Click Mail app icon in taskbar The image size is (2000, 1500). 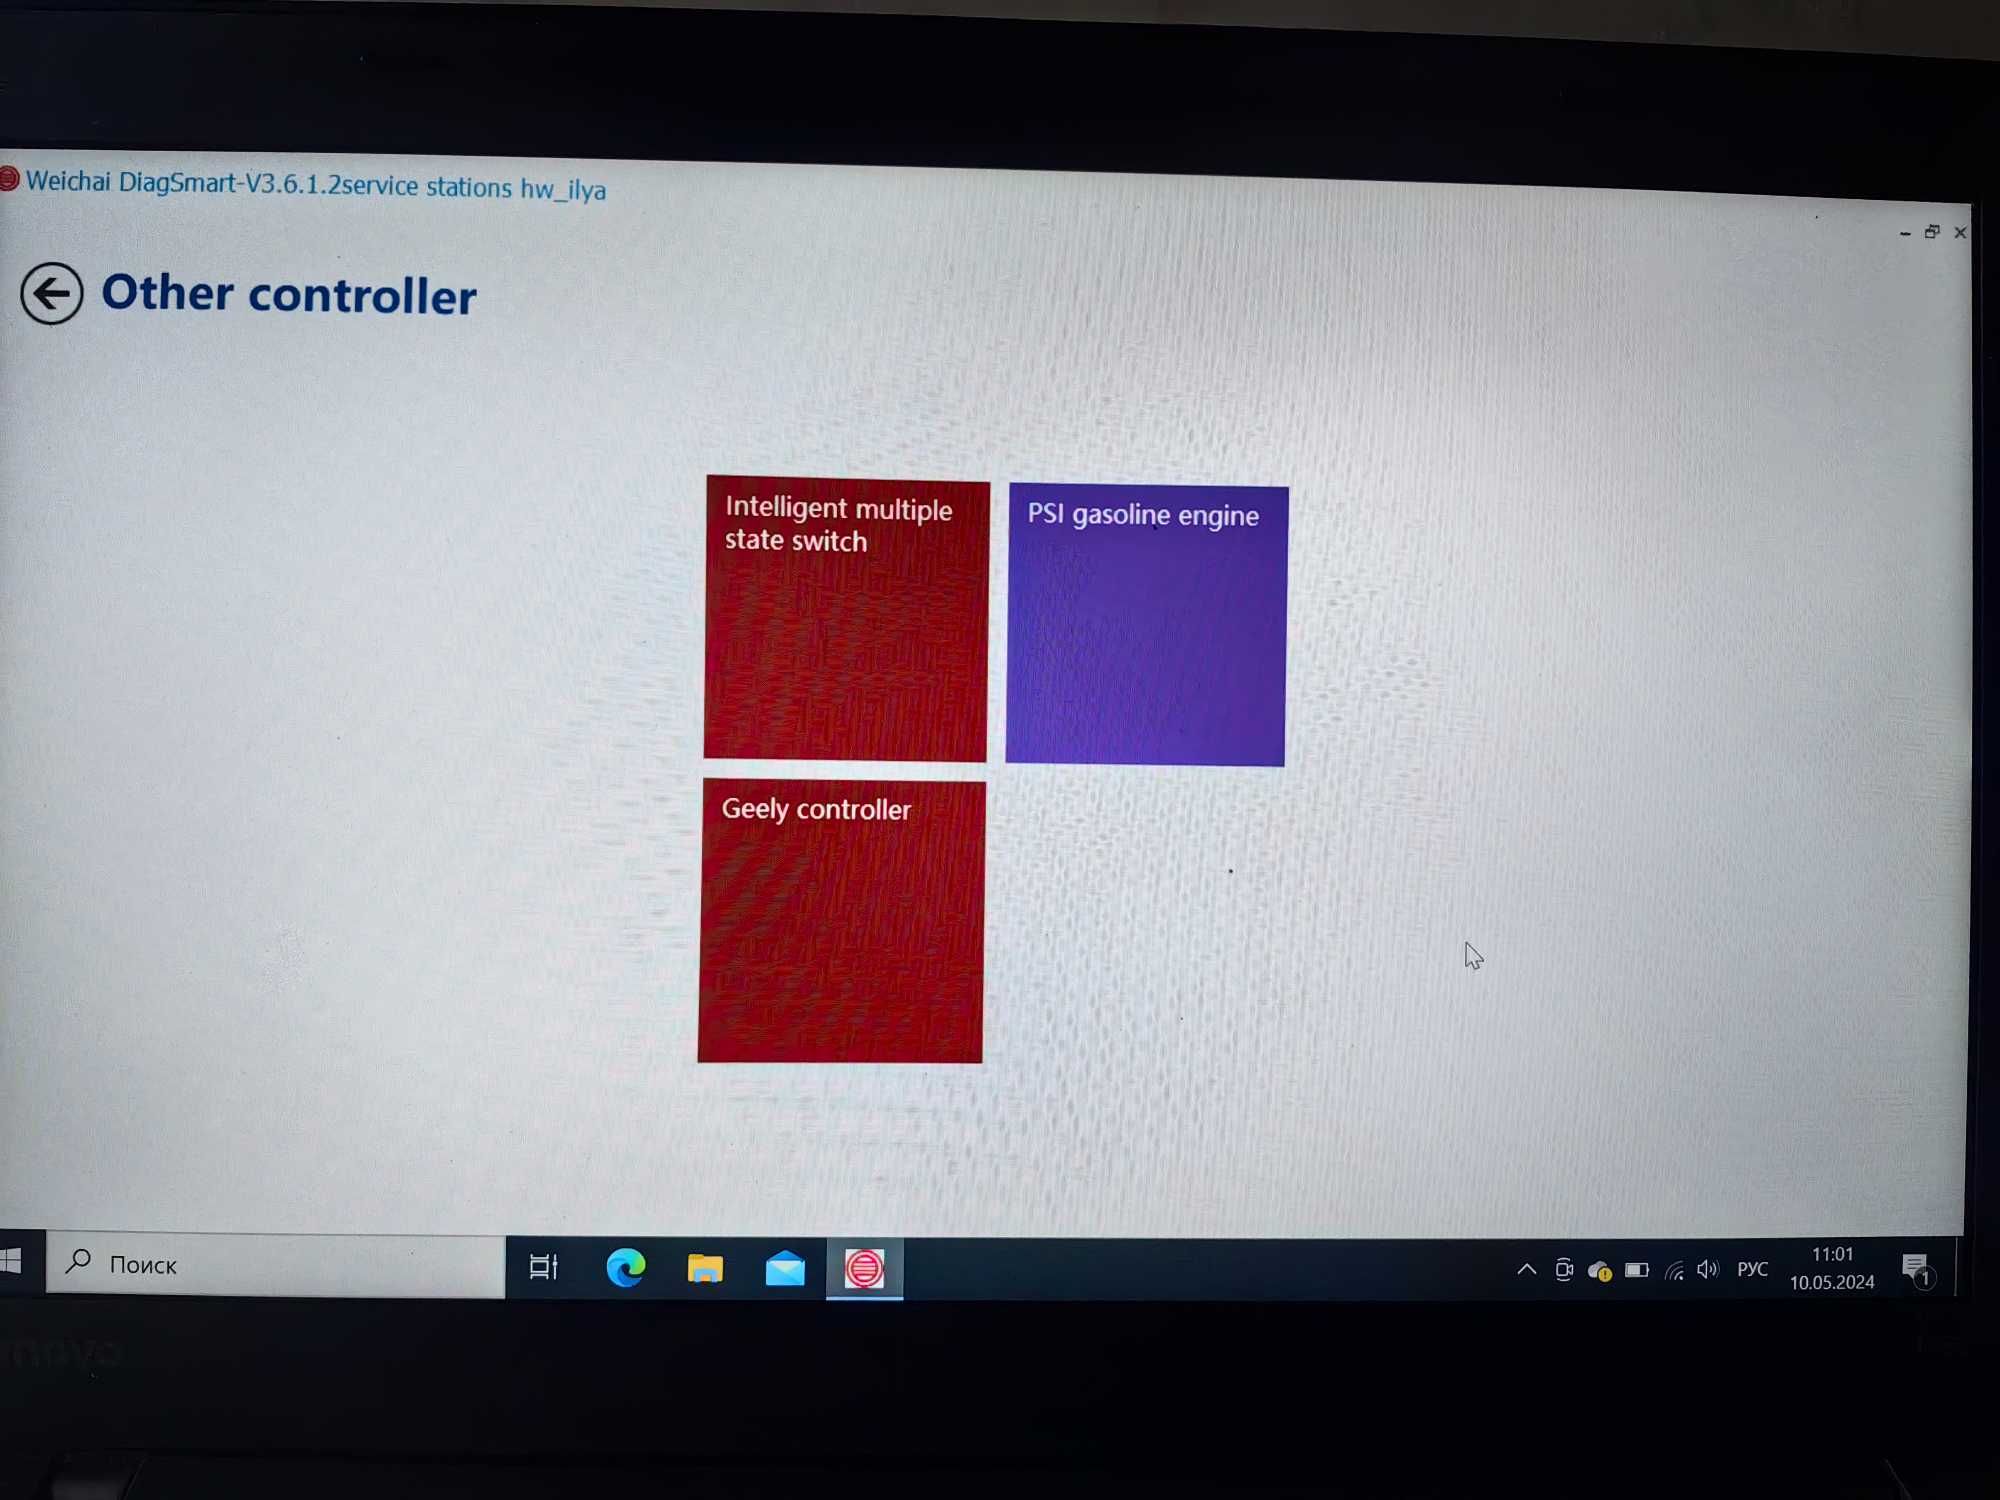[x=784, y=1265]
